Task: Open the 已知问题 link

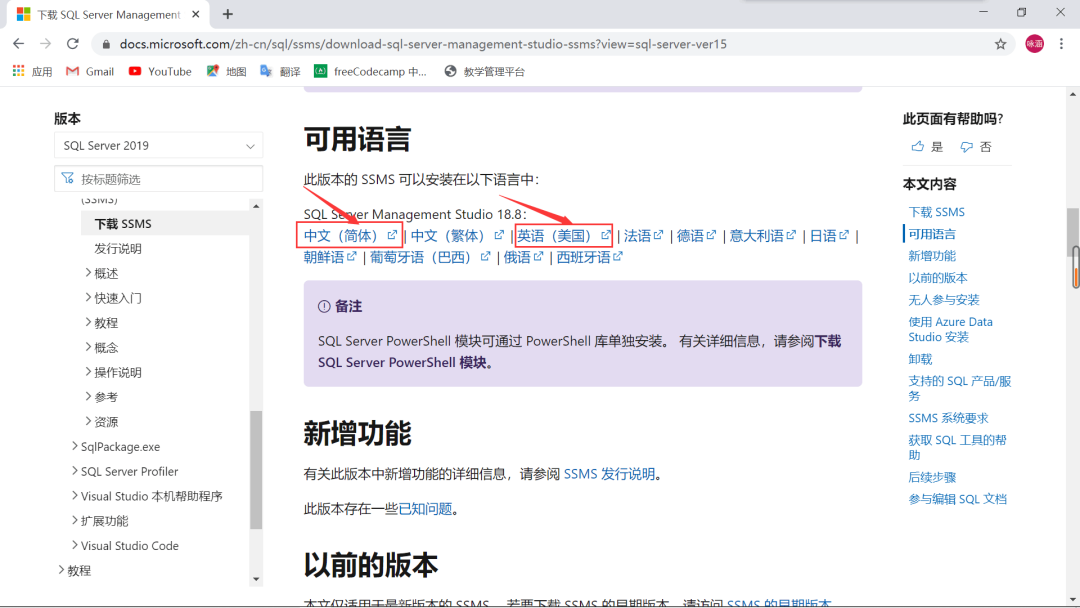Action: tap(425, 509)
